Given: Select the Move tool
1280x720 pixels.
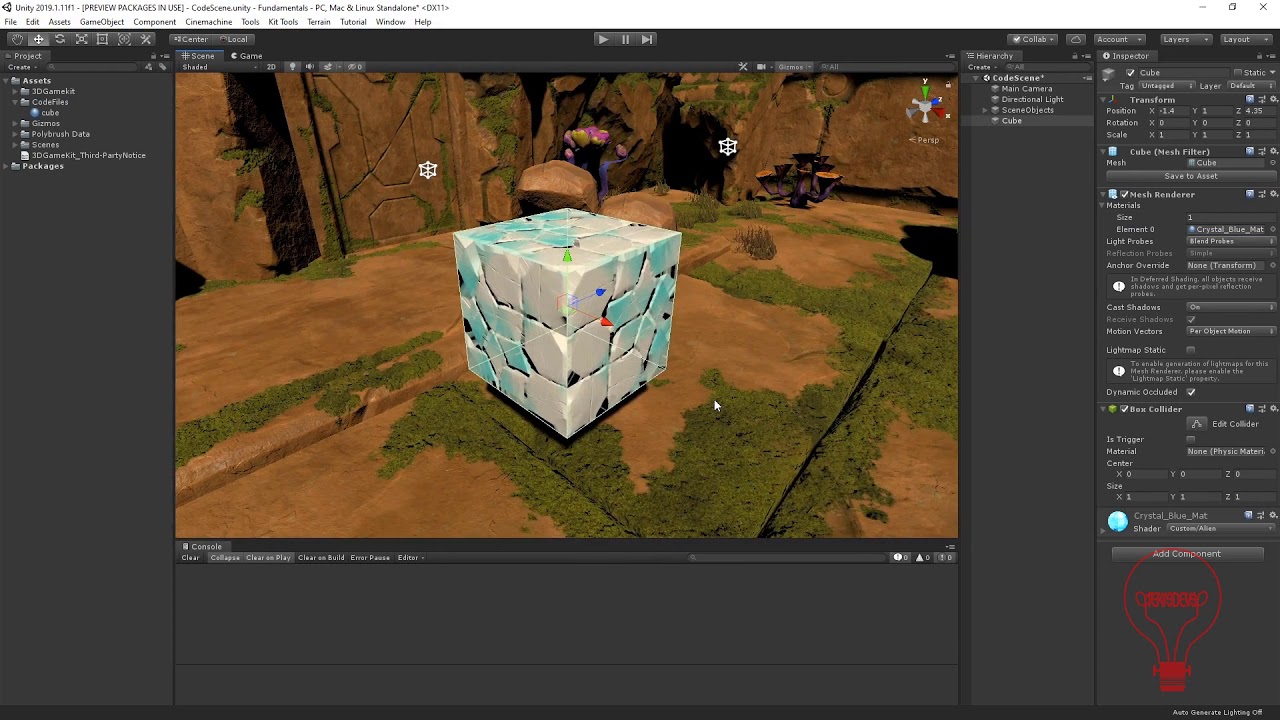Looking at the screenshot, I should click(38, 39).
